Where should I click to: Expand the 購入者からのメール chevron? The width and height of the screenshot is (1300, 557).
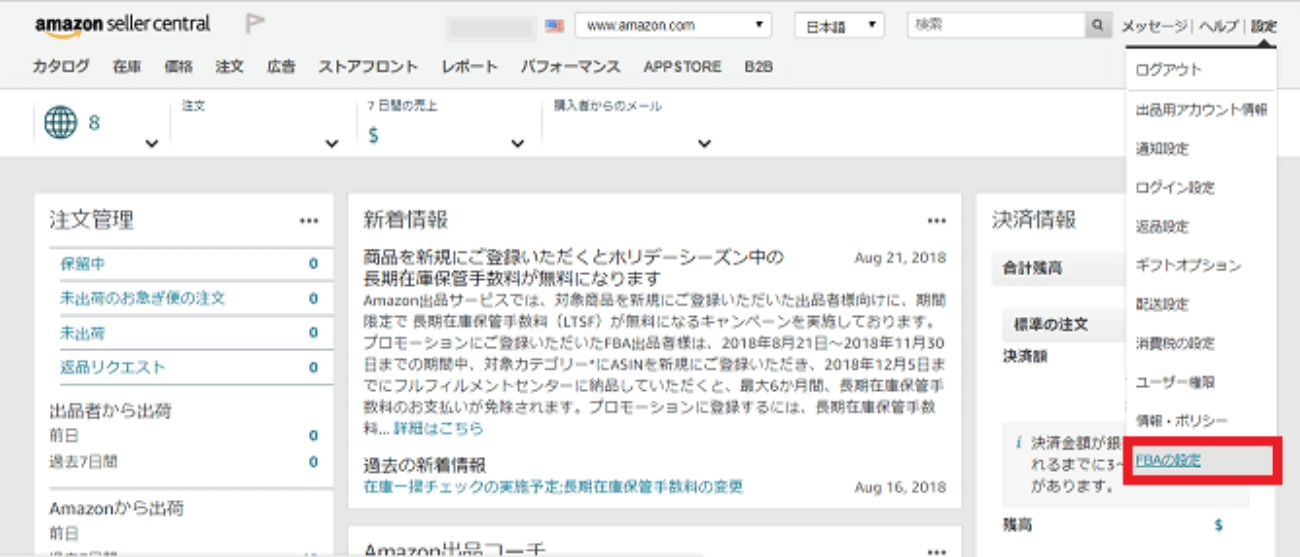(704, 144)
